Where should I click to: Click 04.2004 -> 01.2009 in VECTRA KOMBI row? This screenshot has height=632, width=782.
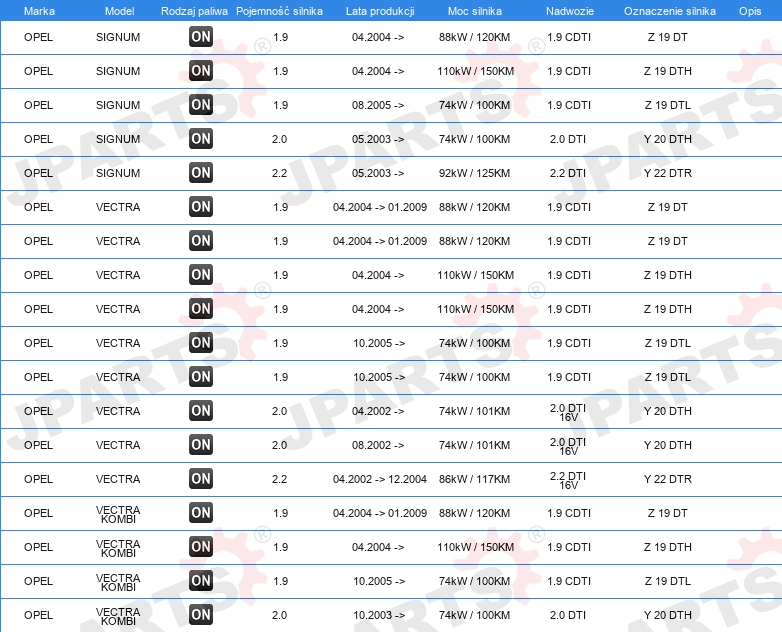tap(380, 513)
